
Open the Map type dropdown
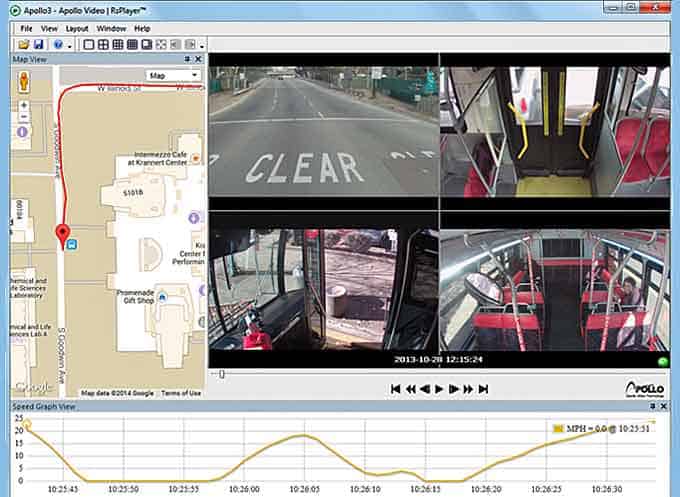tap(172, 75)
